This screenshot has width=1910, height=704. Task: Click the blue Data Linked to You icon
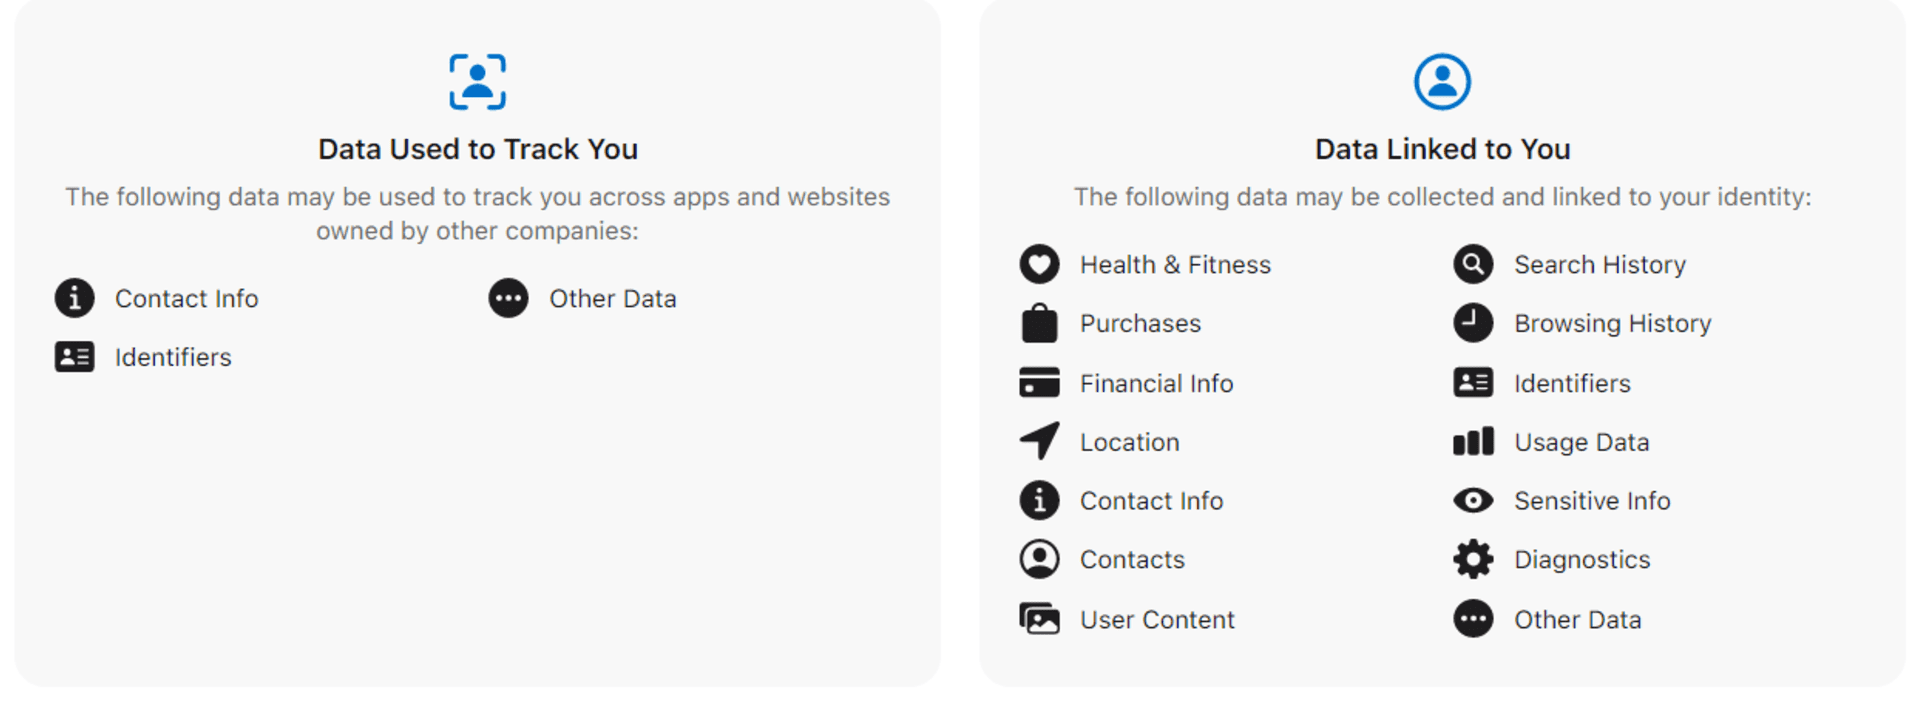click(x=1442, y=82)
